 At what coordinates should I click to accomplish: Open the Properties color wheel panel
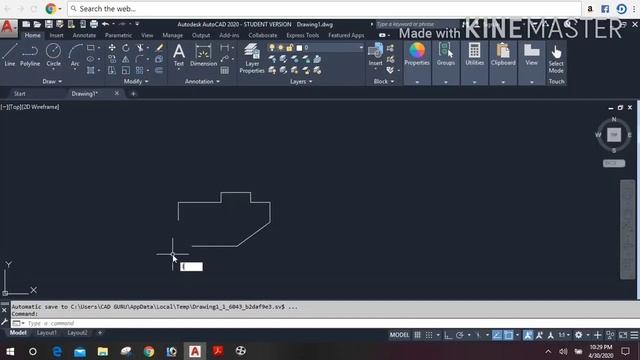pos(417,54)
